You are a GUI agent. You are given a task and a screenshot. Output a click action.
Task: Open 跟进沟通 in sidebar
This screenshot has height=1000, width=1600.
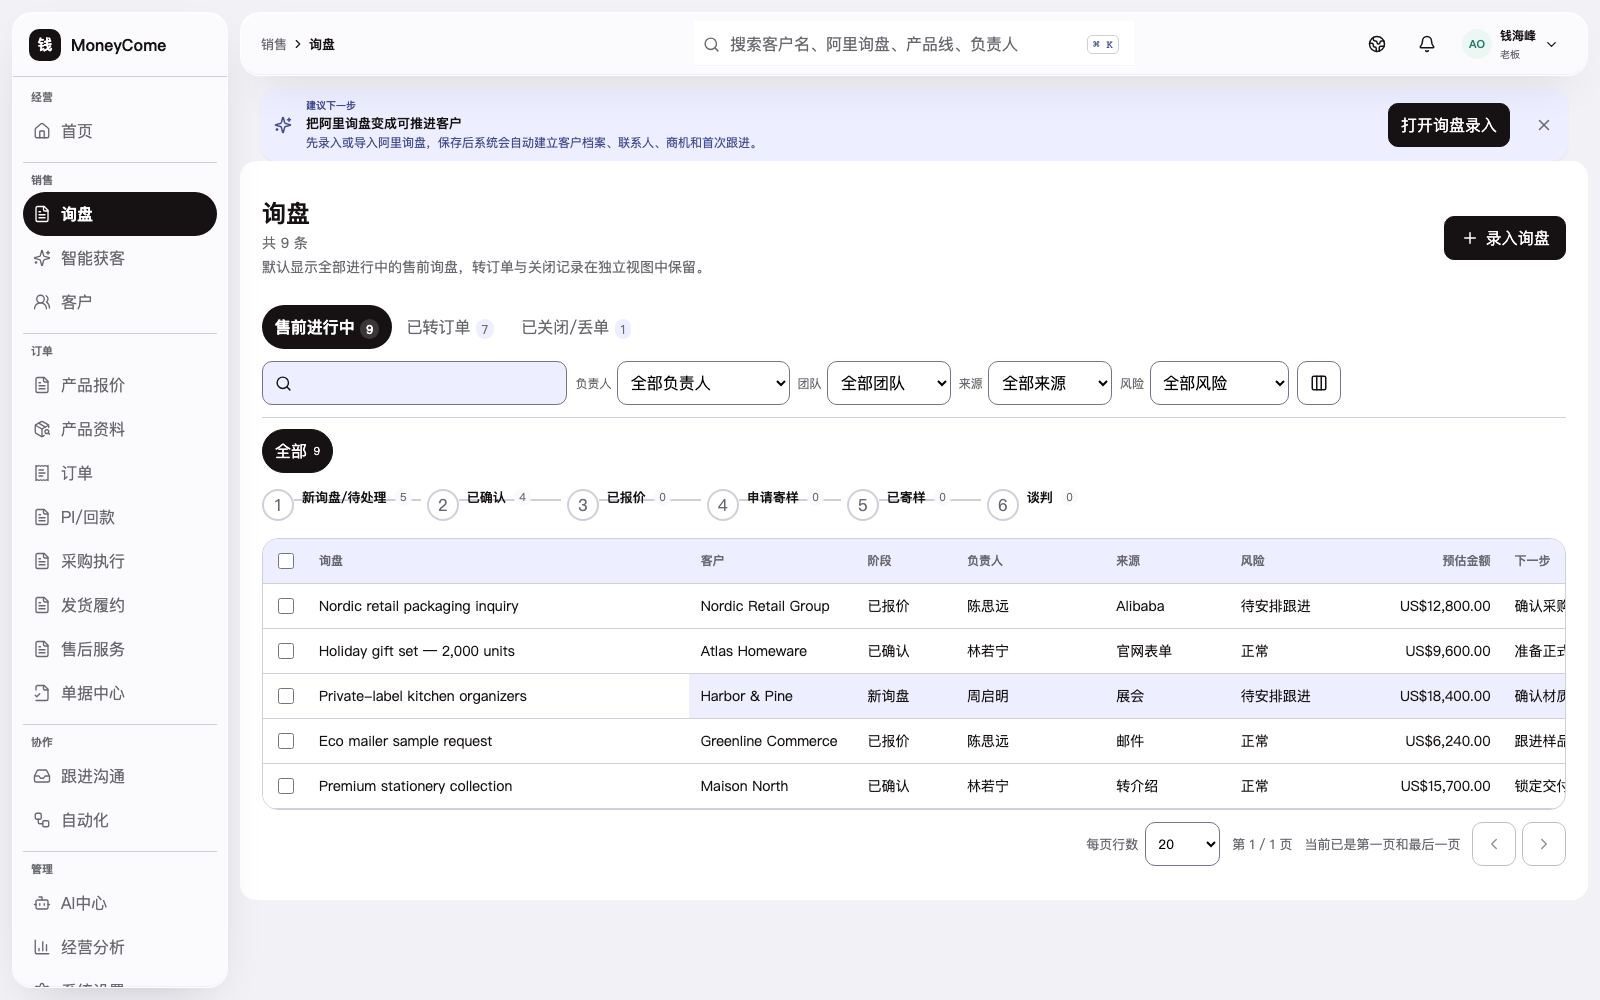coord(119,776)
